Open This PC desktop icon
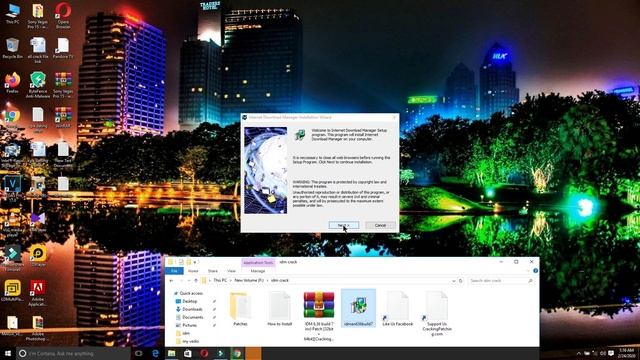The width and height of the screenshot is (640, 360). pos(12,13)
